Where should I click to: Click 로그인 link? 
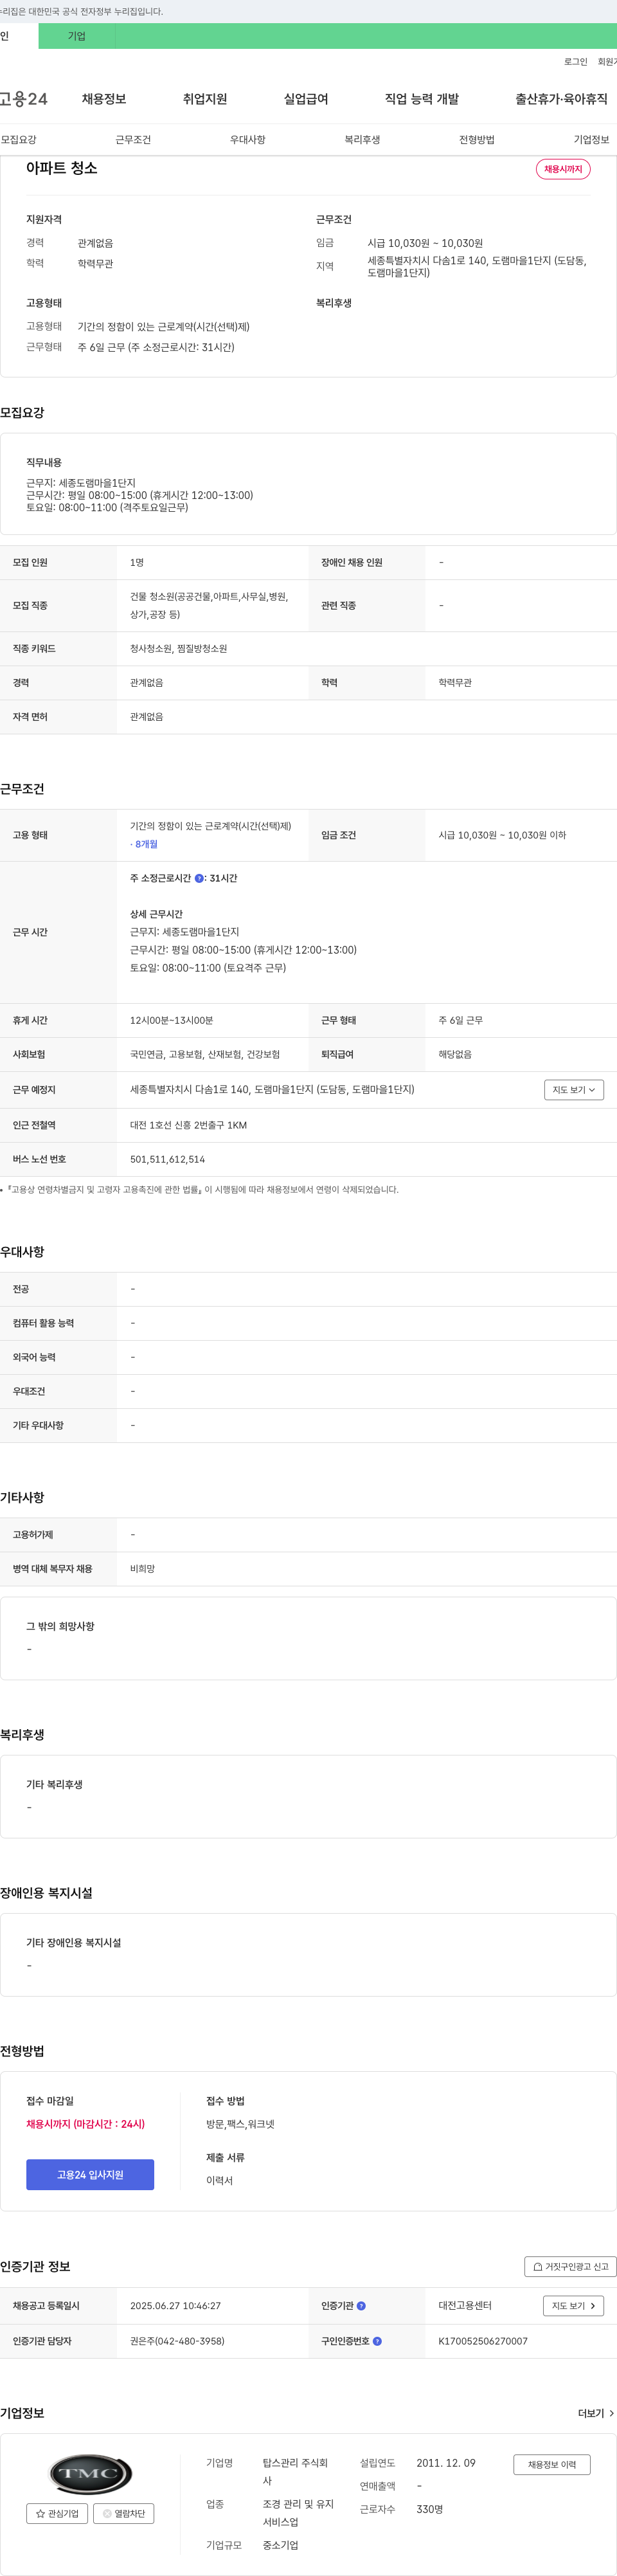tap(576, 62)
